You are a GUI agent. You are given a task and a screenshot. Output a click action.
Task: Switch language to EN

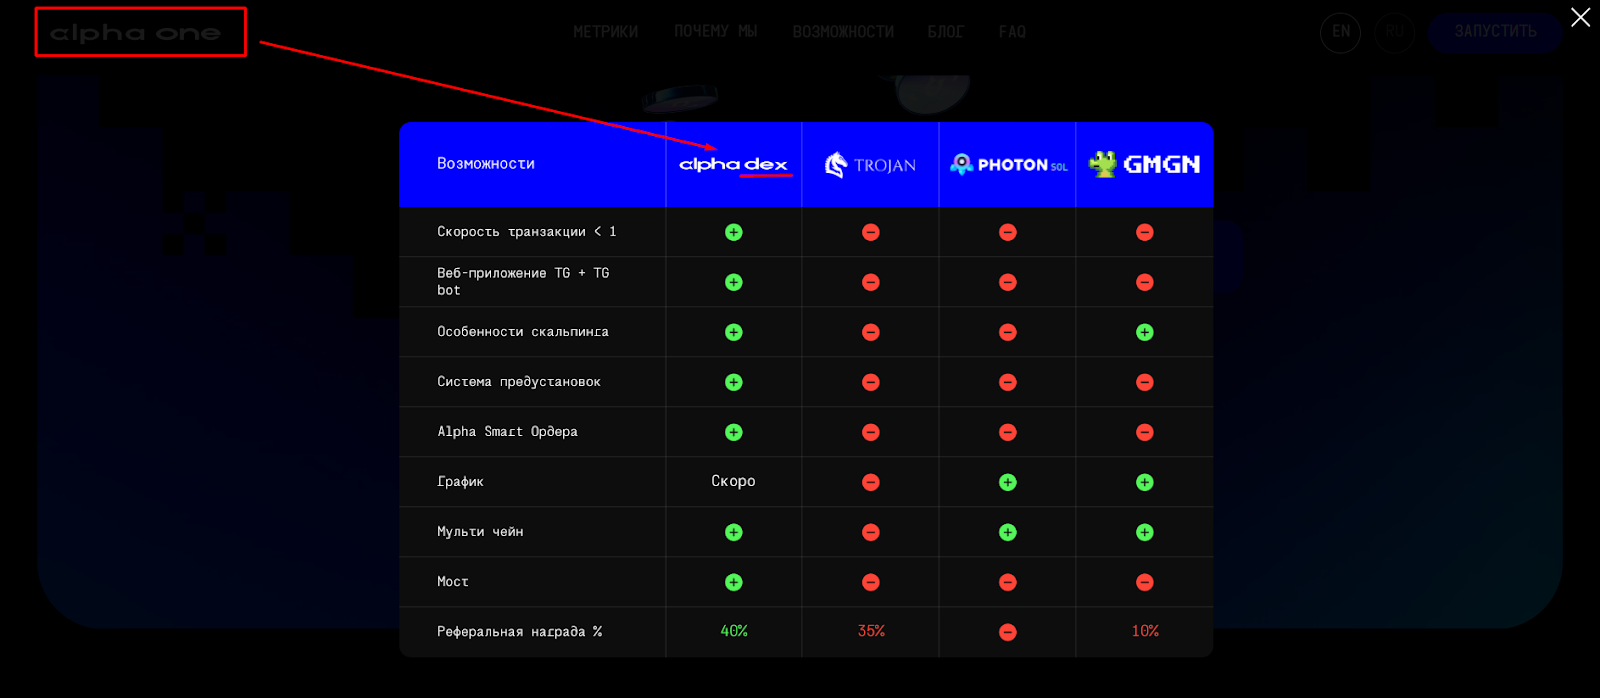click(1340, 32)
